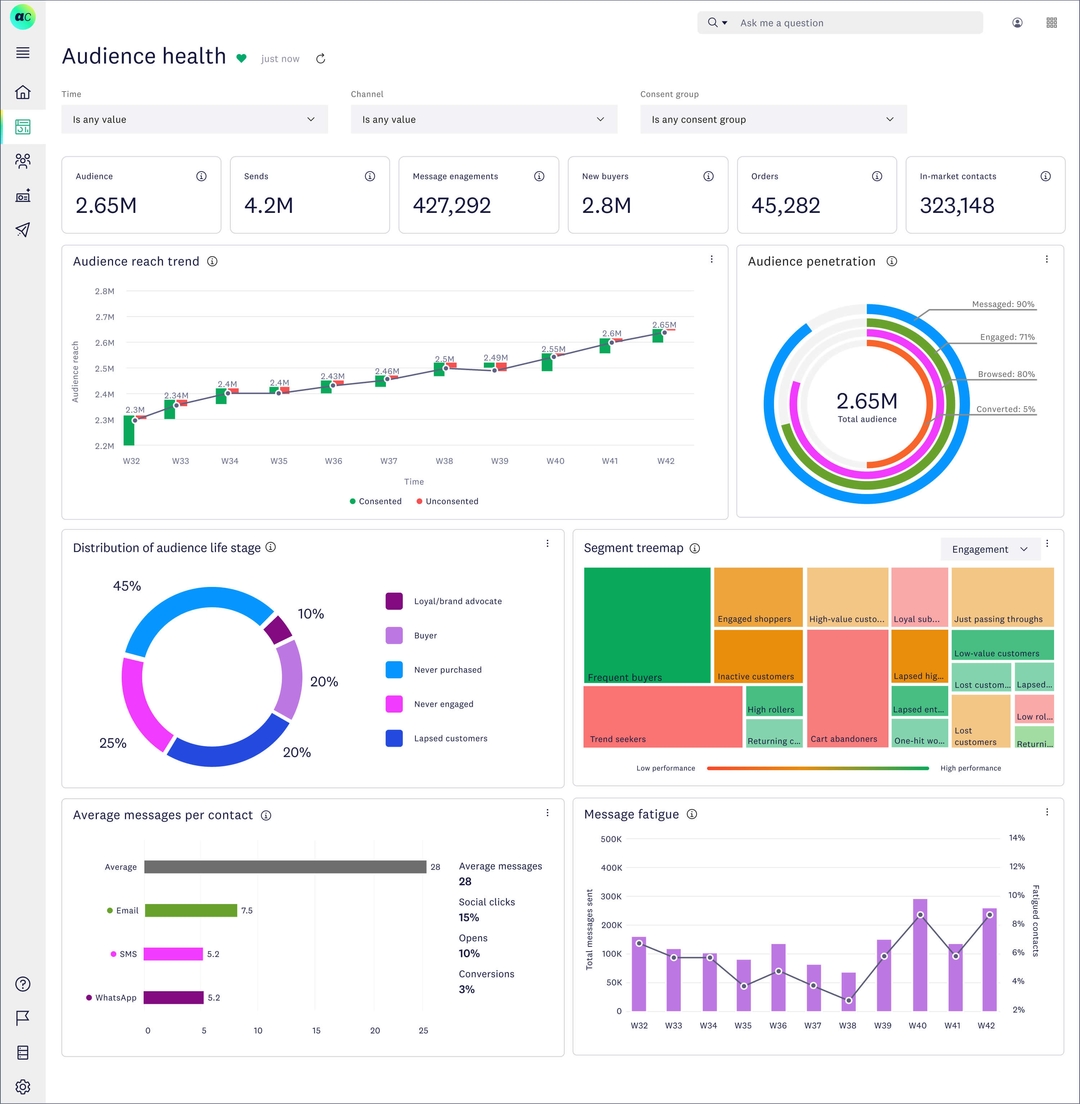The height and width of the screenshot is (1104, 1080).
Task: Open the settings gear at sidebar bottom
Action: (x=22, y=1087)
